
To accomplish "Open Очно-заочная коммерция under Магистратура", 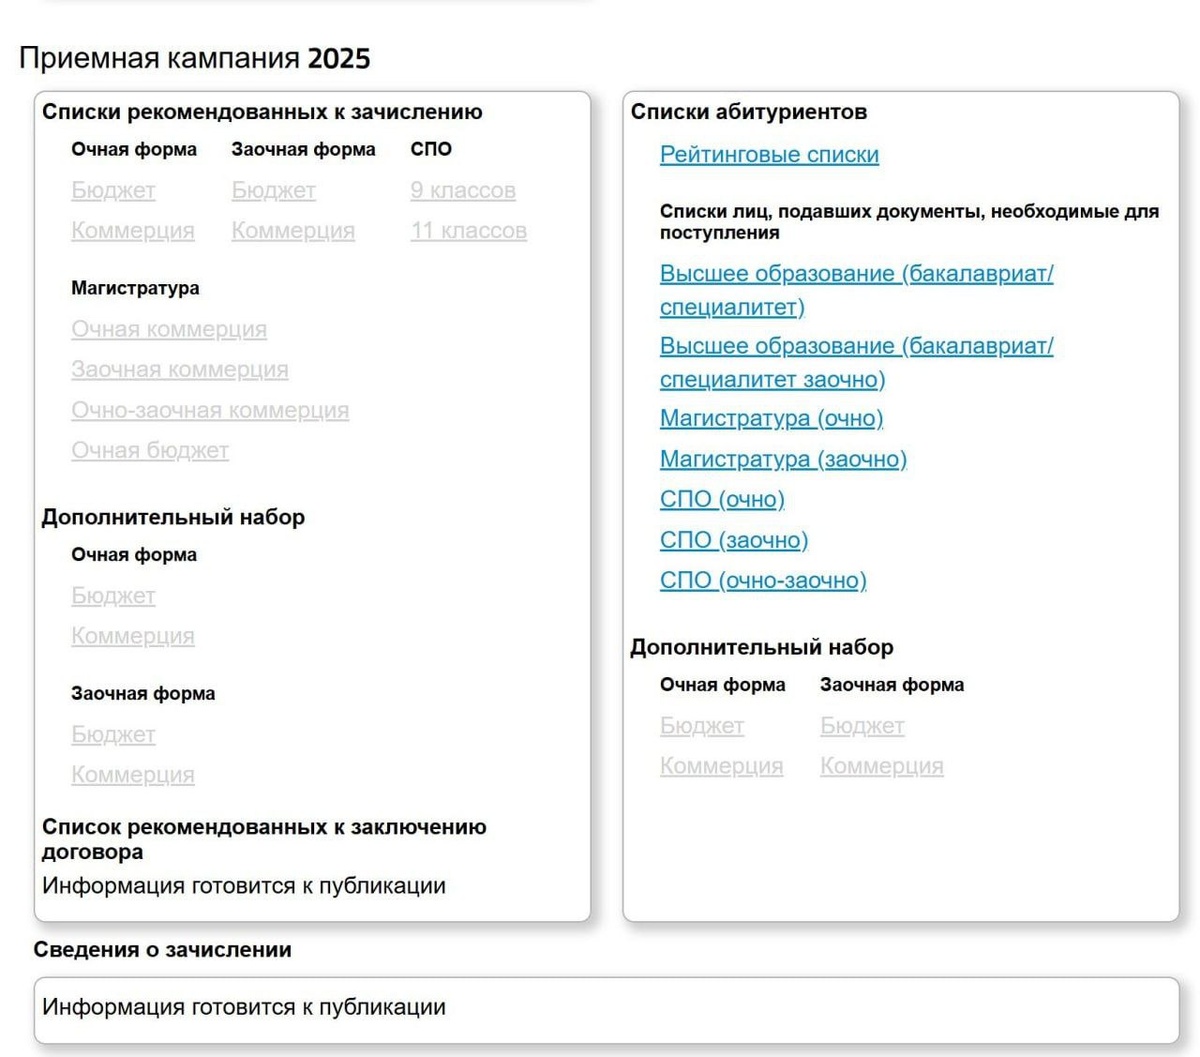I will tap(210, 410).
